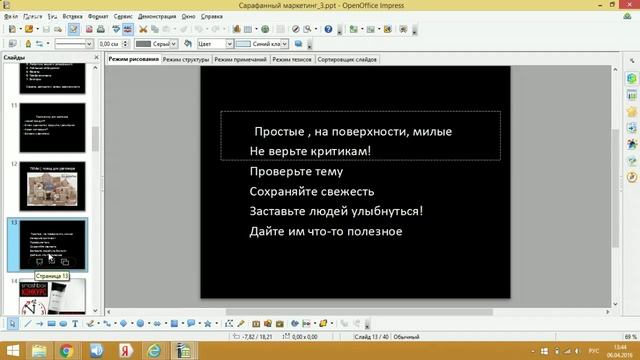Select the Rectangle tool
The height and width of the screenshot is (360, 640).
(51, 324)
